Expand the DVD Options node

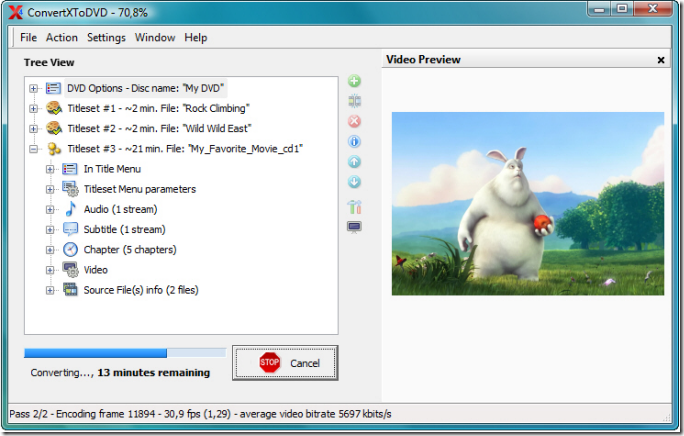pos(34,88)
